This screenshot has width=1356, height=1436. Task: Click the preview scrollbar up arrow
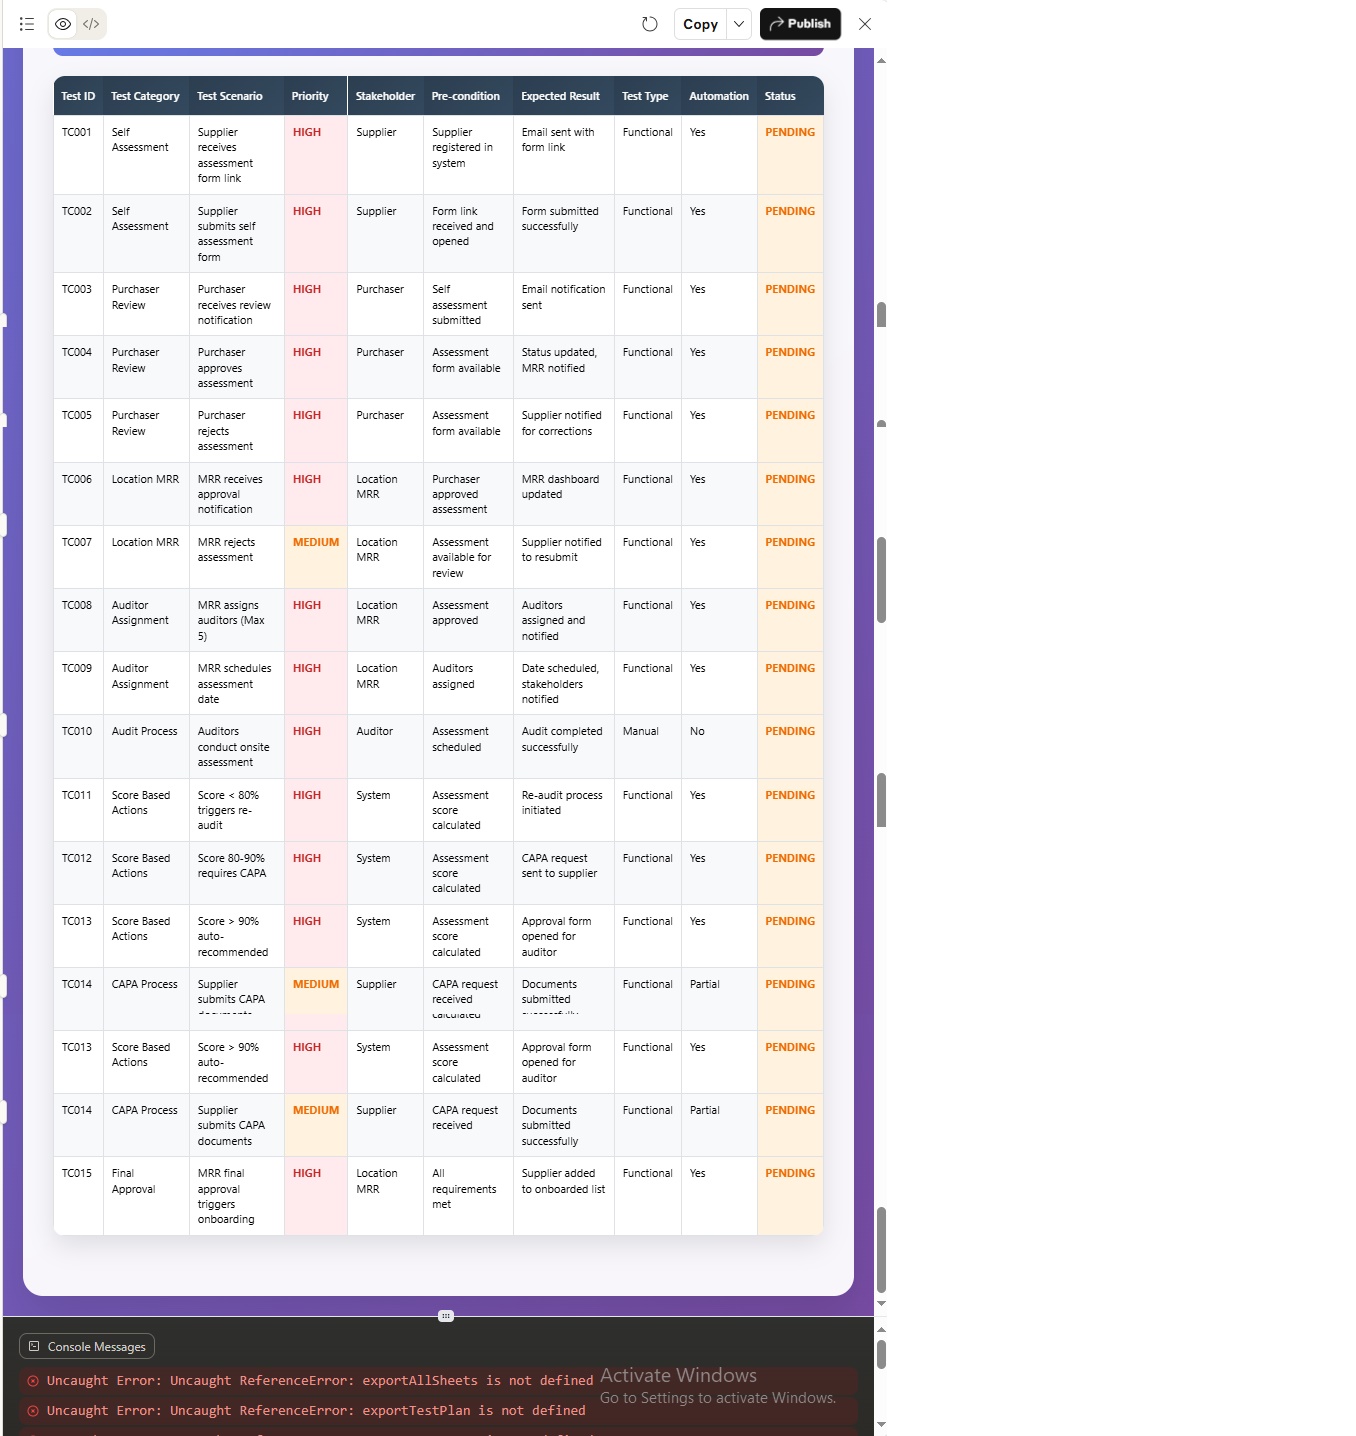tap(881, 61)
